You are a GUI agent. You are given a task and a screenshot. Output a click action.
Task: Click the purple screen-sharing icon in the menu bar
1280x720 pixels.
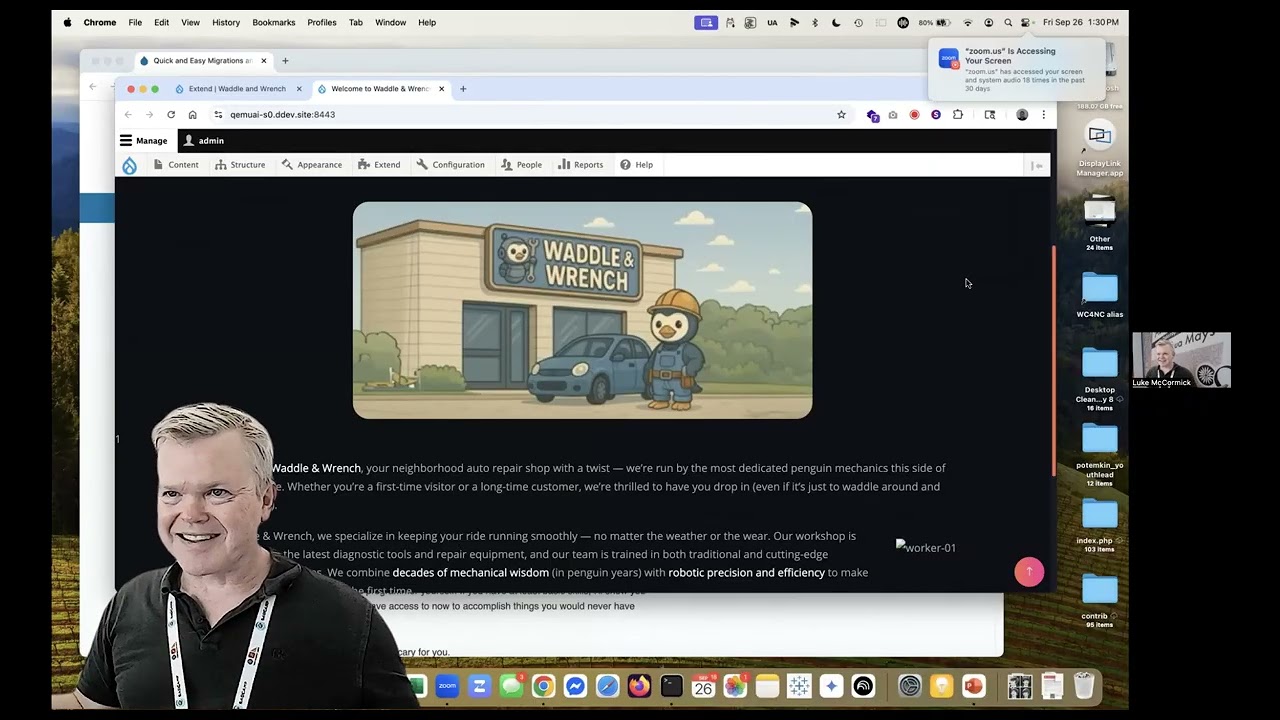click(x=706, y=22)
